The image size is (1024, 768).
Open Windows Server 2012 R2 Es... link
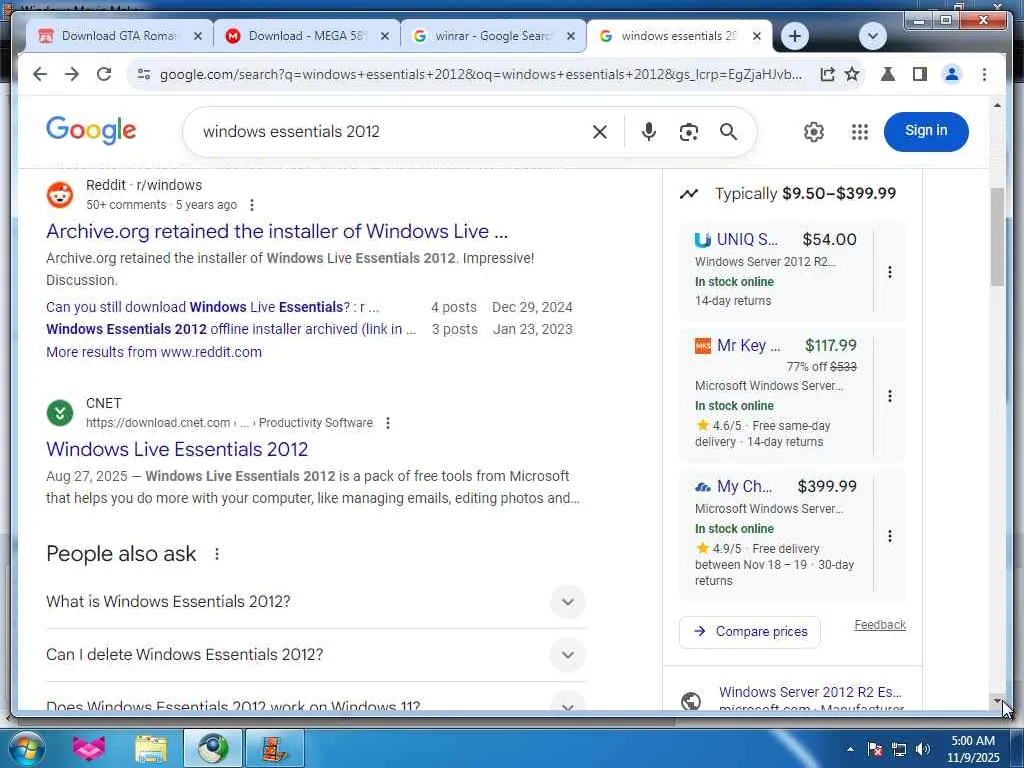(x=810, y=692)
